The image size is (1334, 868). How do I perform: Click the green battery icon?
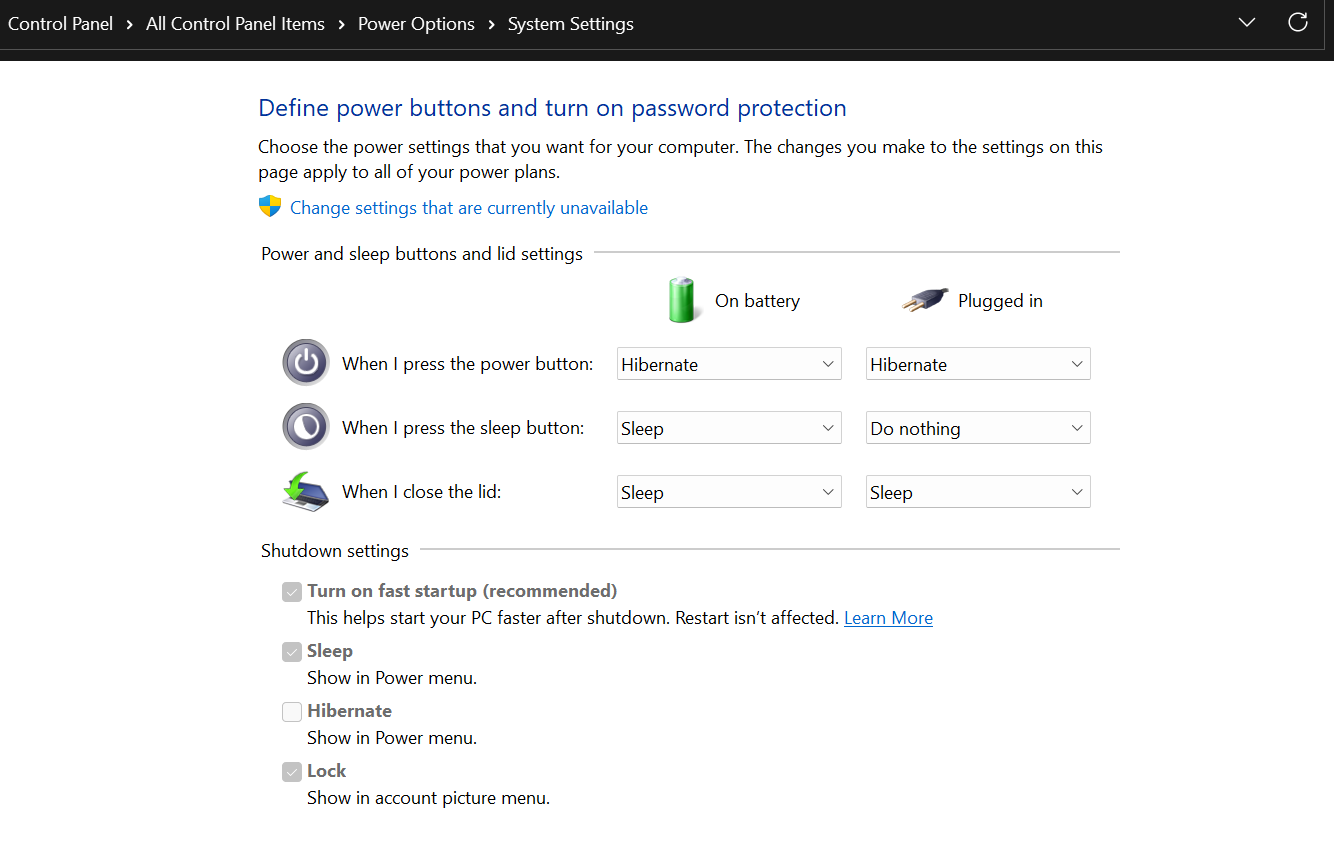pyautogui.click(x=681, y=300)
